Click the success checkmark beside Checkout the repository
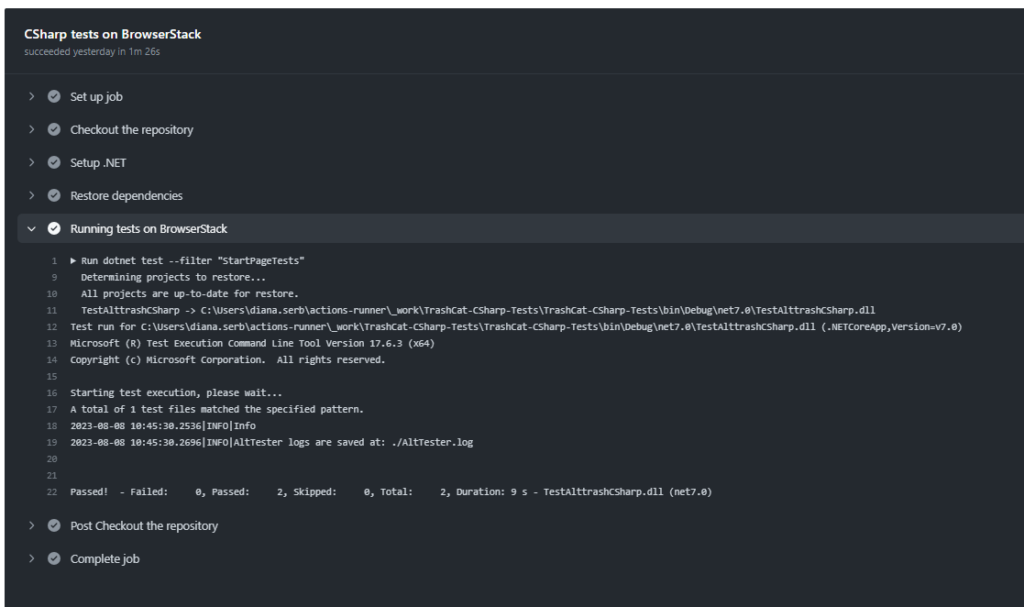This screenshot has height=607, width=1024. point(54,129)
